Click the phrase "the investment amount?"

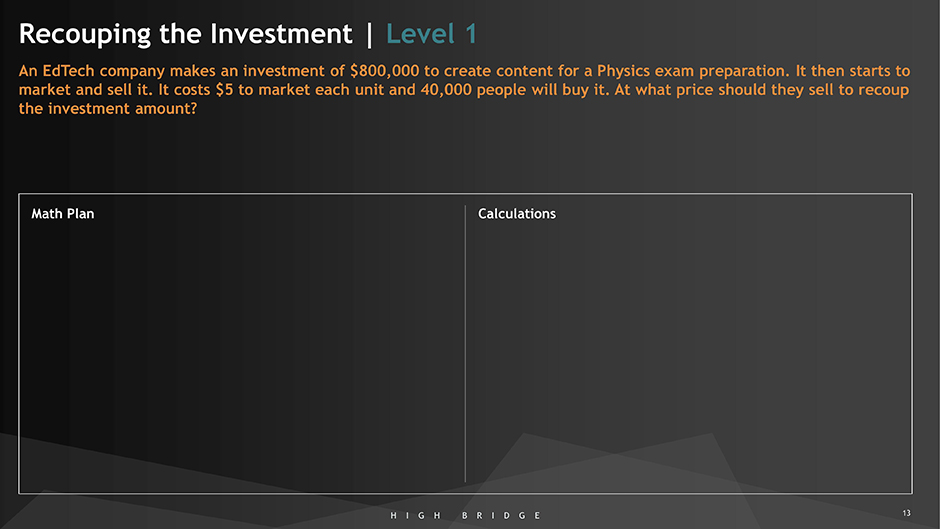tap(107, 108)
